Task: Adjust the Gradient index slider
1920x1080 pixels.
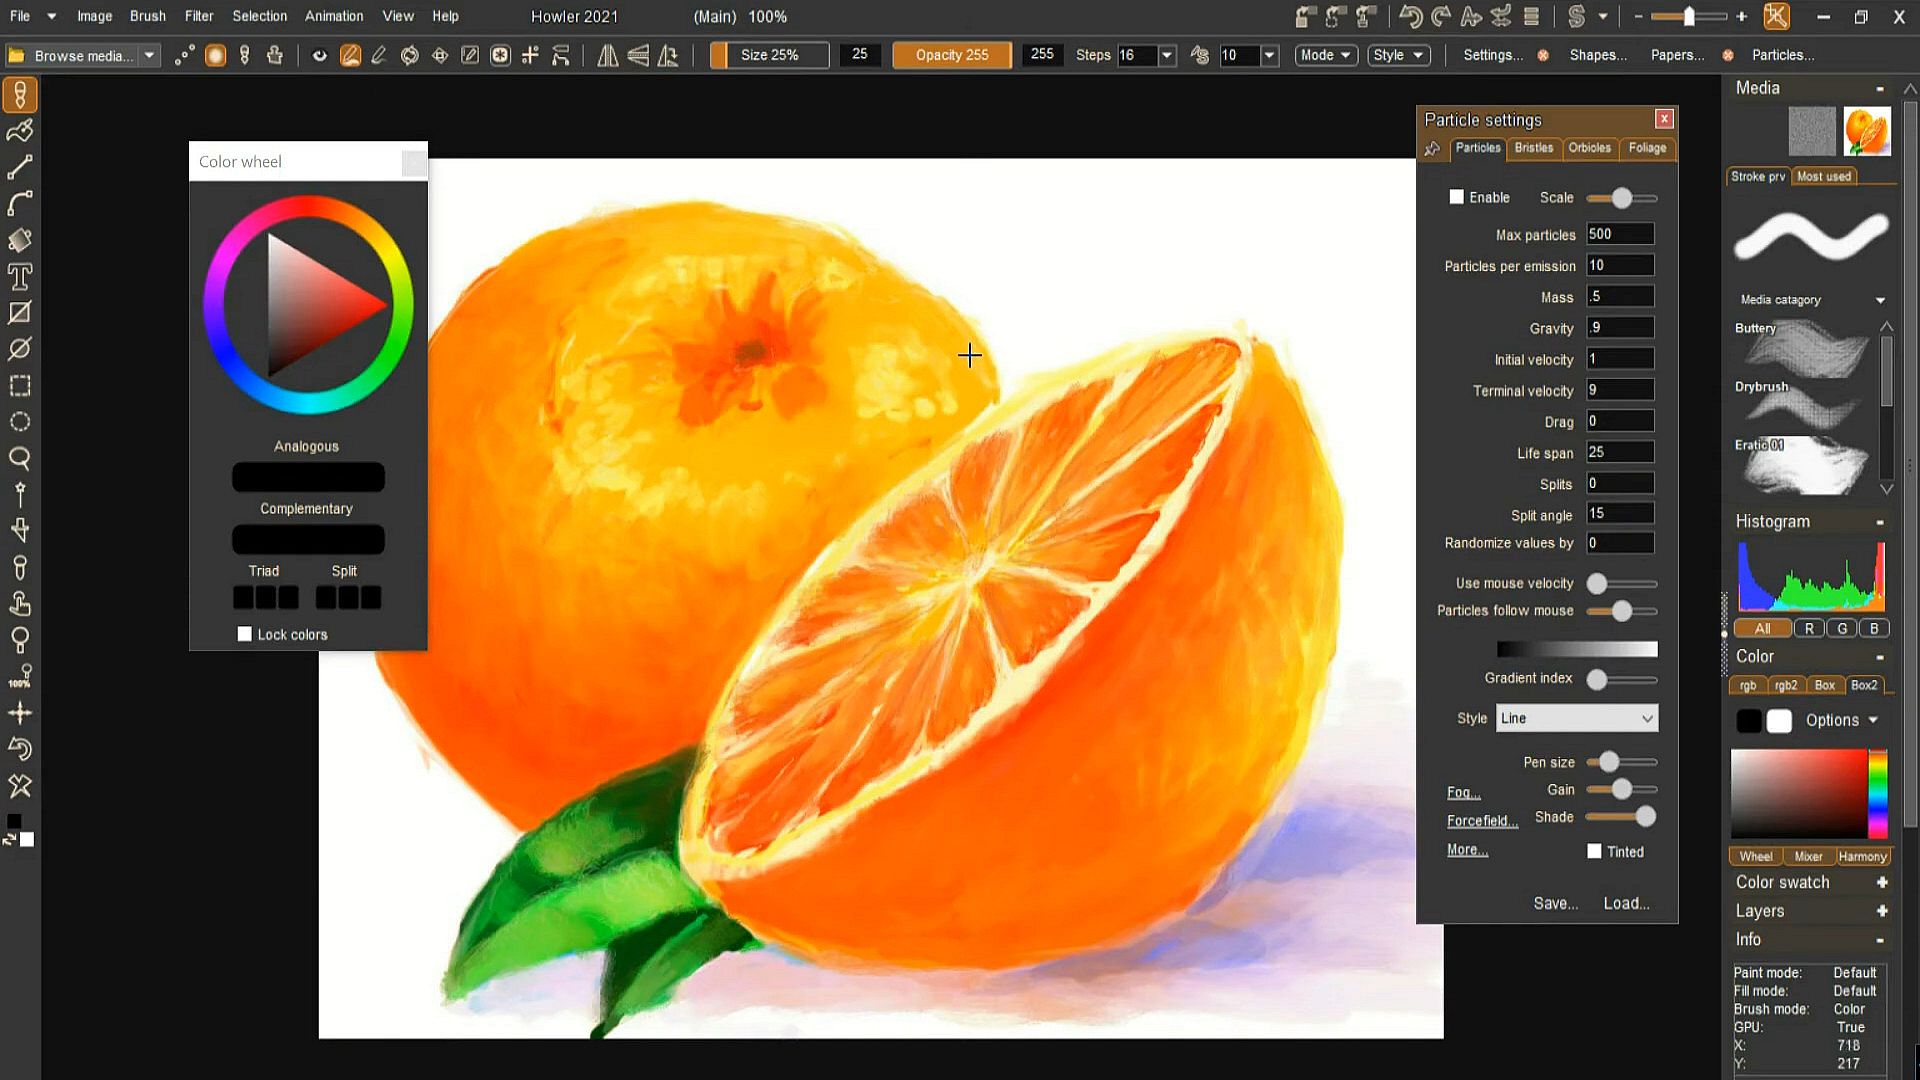Action: click(x=1598, y=680)
